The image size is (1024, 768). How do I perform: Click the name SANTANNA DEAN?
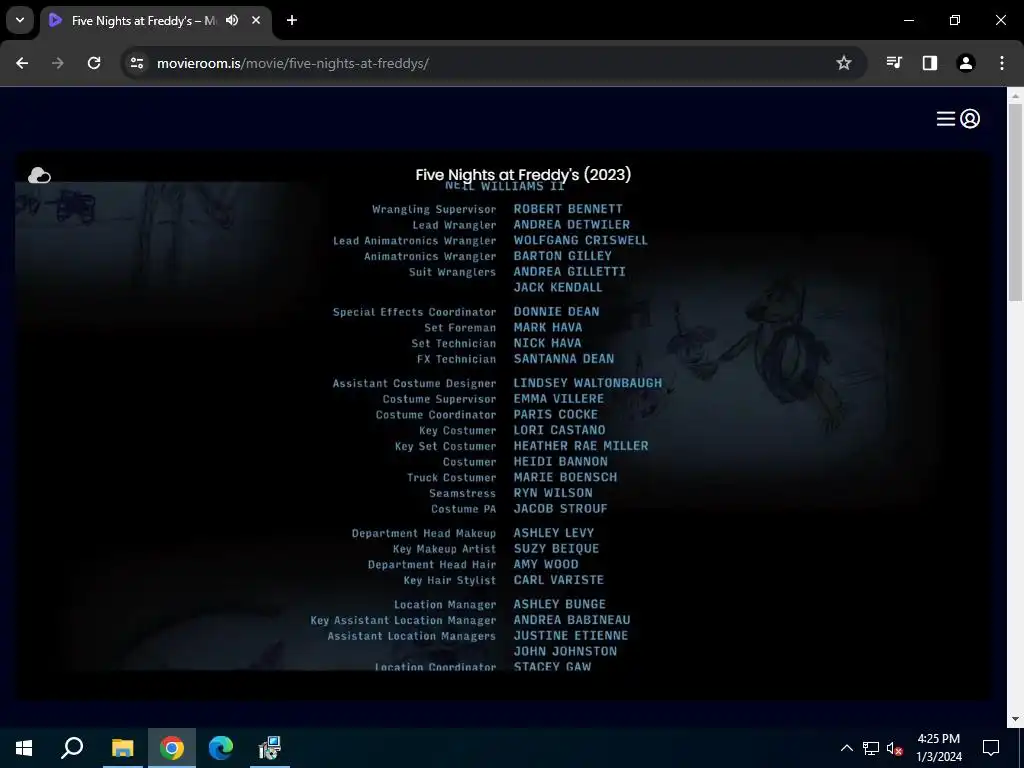point(564,359)
